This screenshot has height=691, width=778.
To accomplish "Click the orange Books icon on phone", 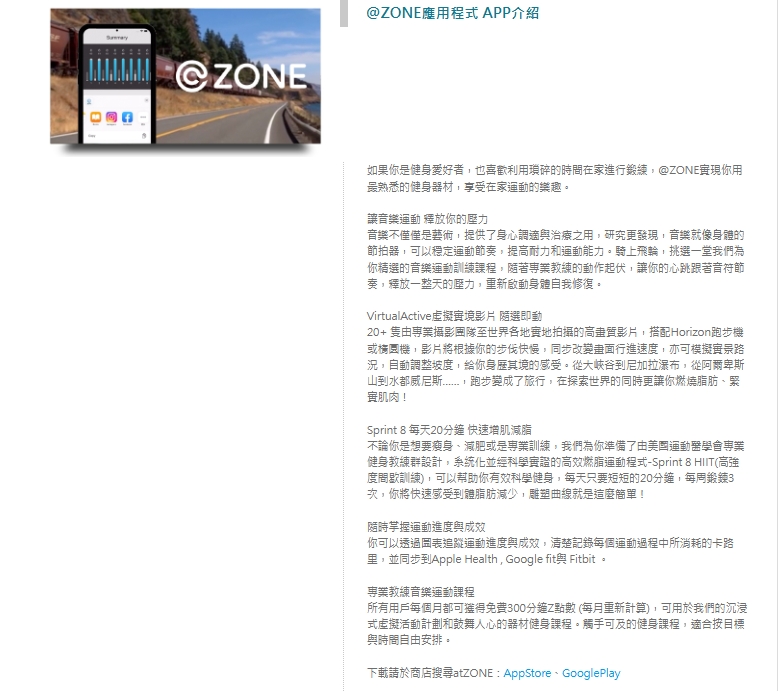I will coord(96,117).
